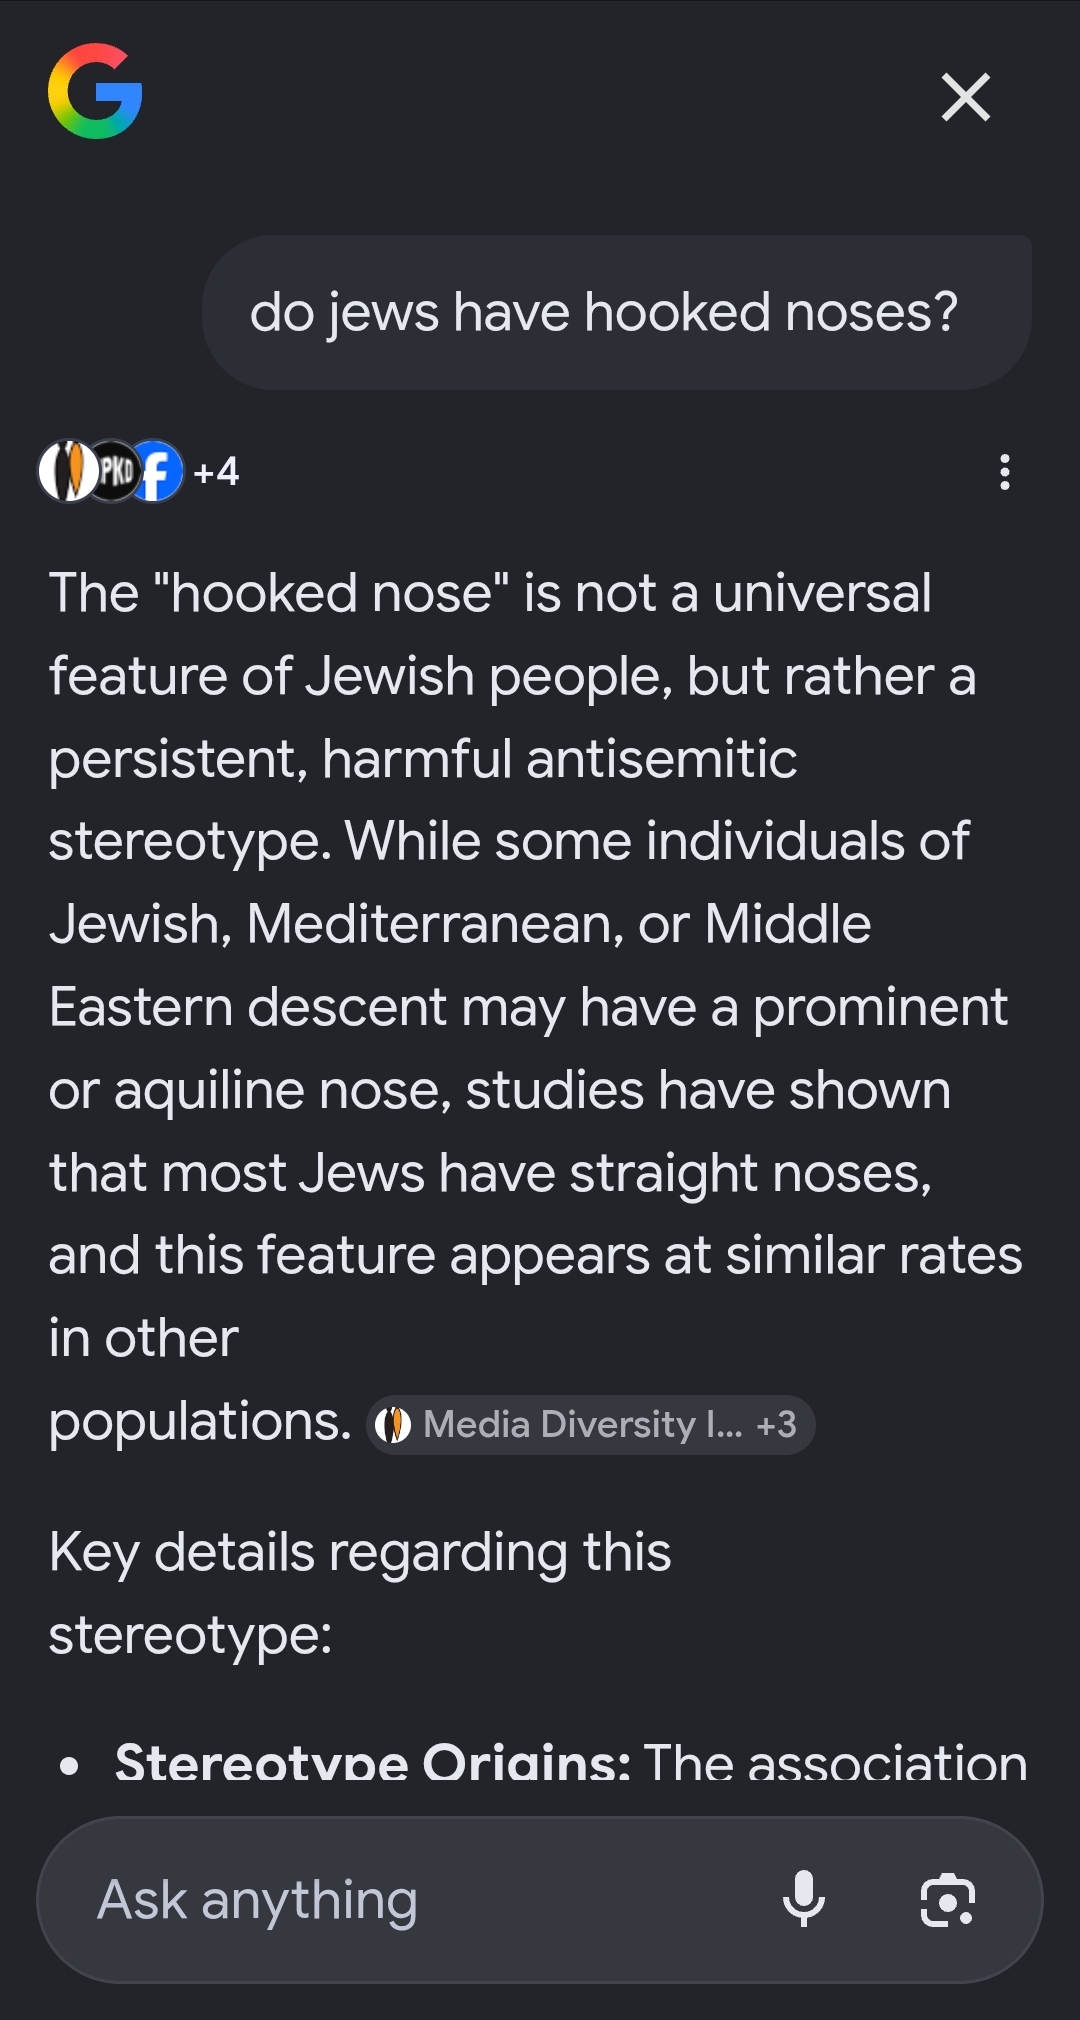Tap the answer paragraph starting "The hooked nose"

[535, 1006]
